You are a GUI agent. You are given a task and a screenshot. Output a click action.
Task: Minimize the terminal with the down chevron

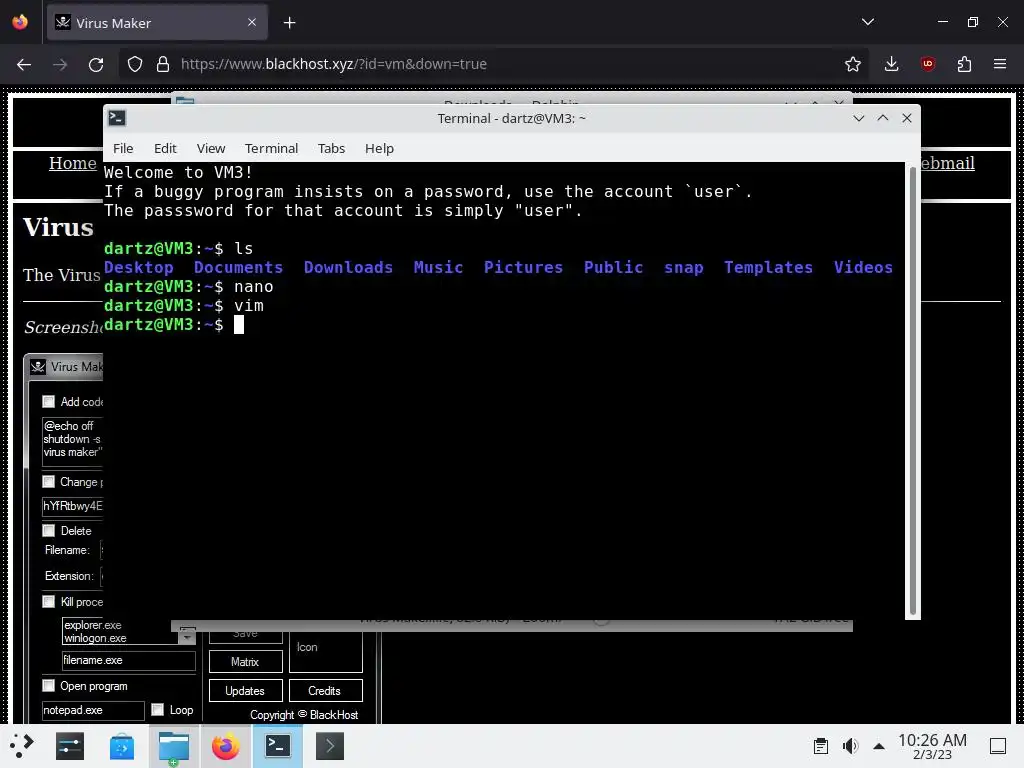pyautogui.click(x=859, y=118)
